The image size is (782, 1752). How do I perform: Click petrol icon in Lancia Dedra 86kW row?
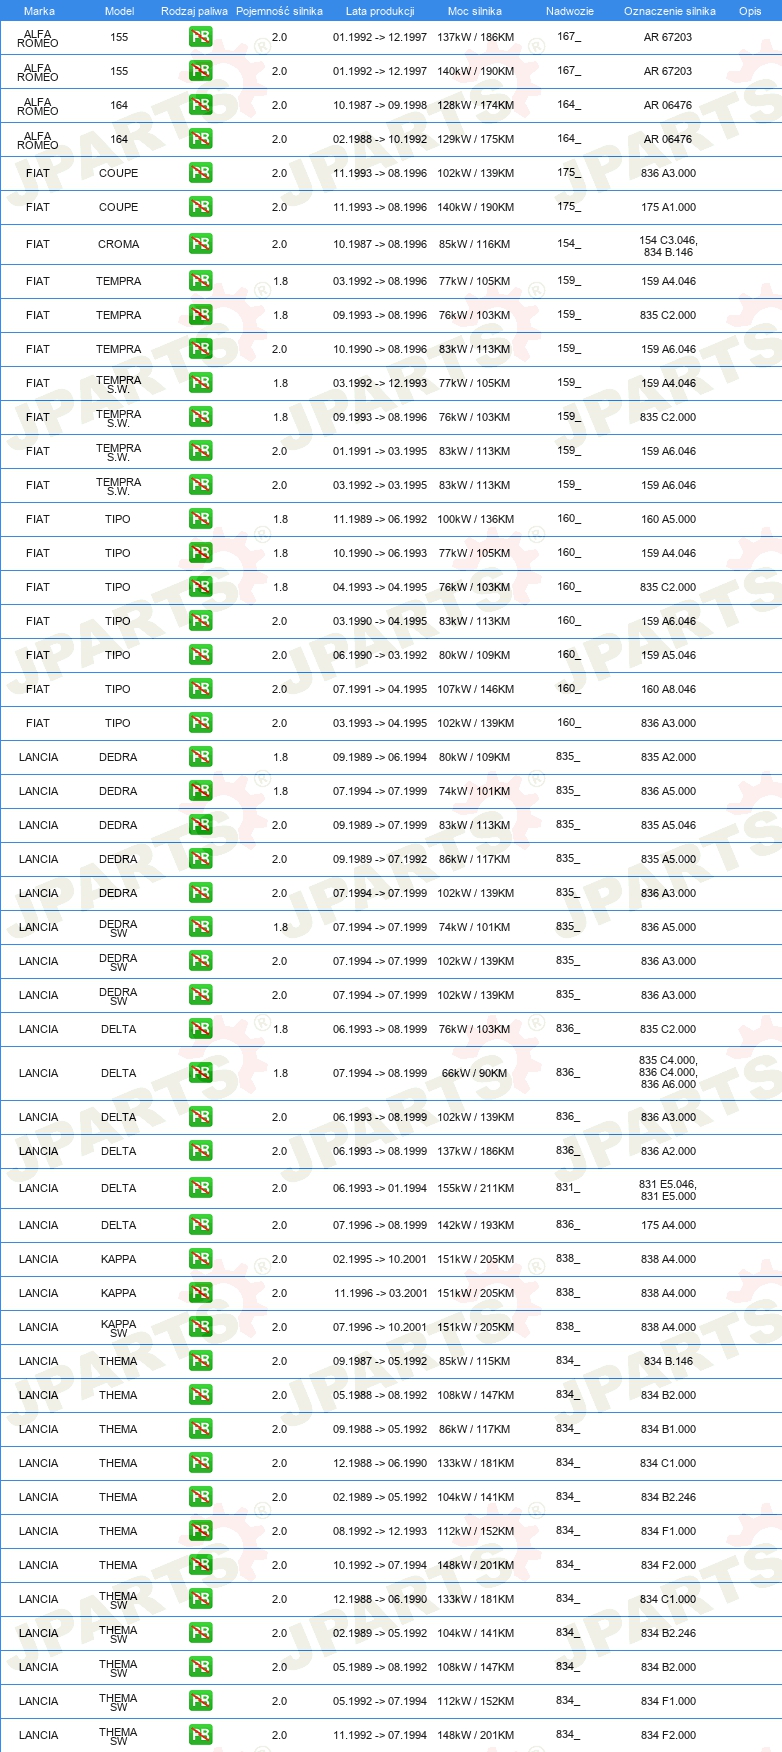pyautogui.click(x=200, y=859)
